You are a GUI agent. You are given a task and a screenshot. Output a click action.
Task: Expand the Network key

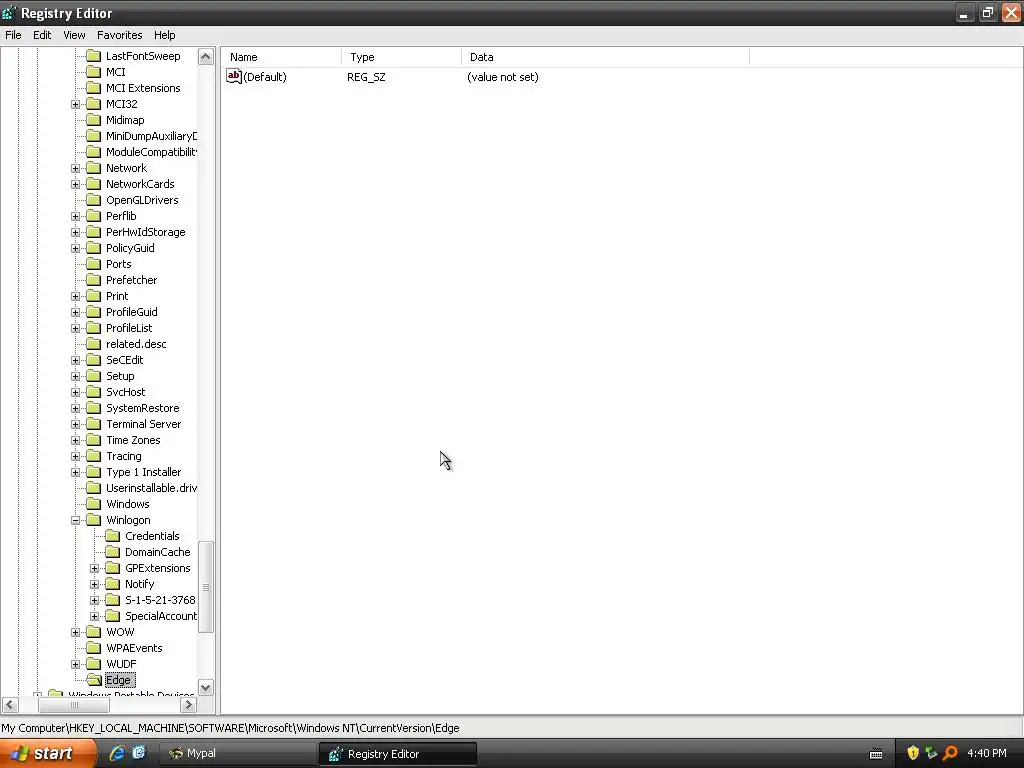[x=76, y=168]
